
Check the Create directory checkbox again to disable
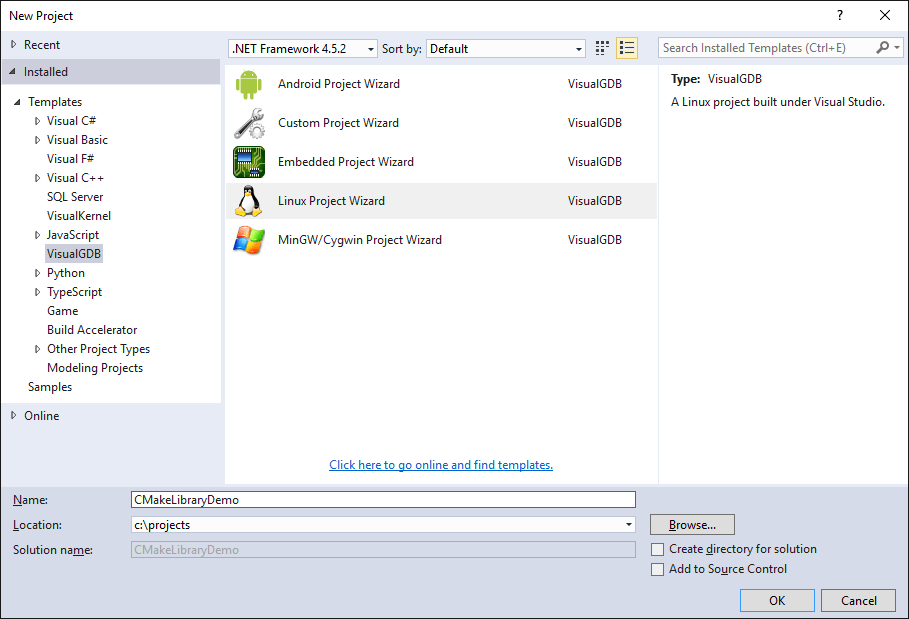coord(658,549)
